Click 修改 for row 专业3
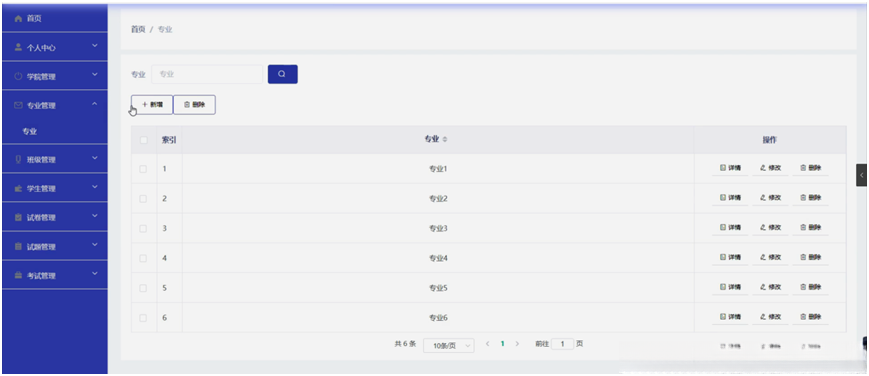The height and width of the screenshot is (376, 869). [770, 227]
